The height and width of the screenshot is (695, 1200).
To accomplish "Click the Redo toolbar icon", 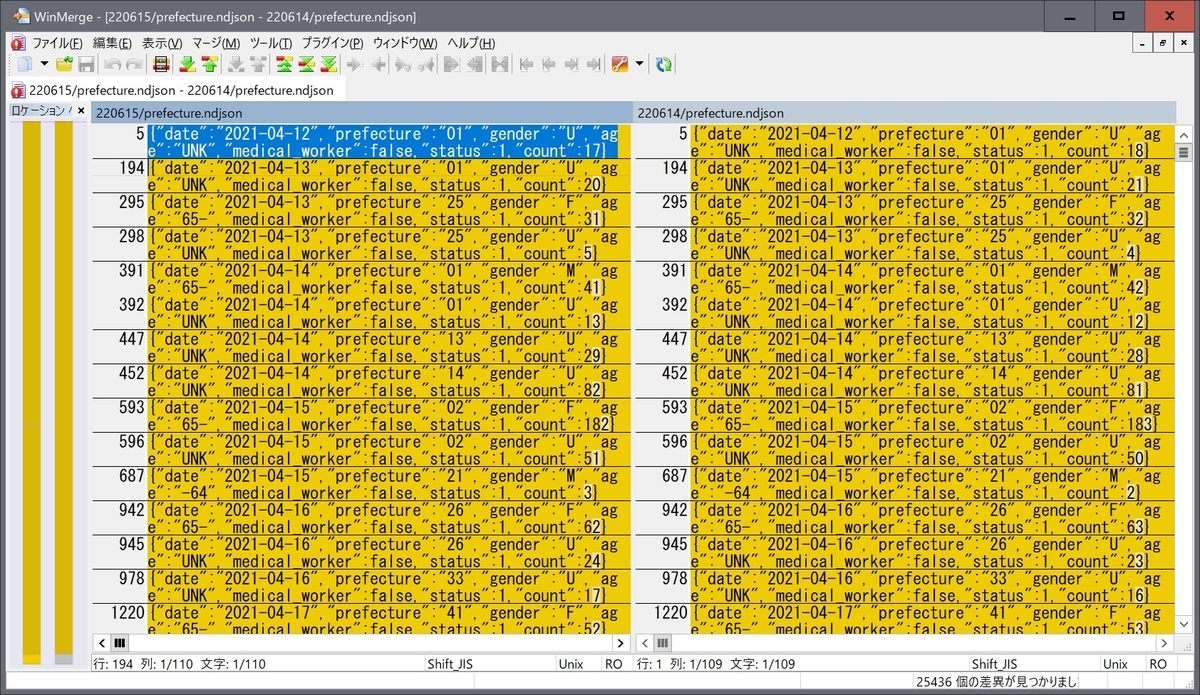I will [134, 64].
